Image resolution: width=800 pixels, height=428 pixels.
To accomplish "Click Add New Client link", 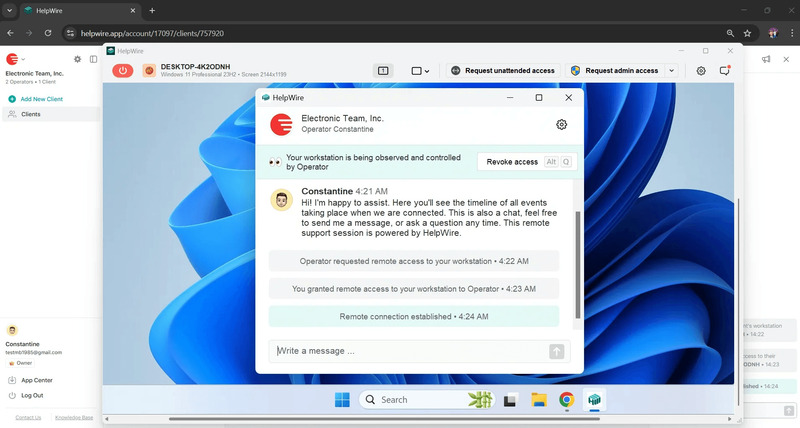I will (36, 99).
